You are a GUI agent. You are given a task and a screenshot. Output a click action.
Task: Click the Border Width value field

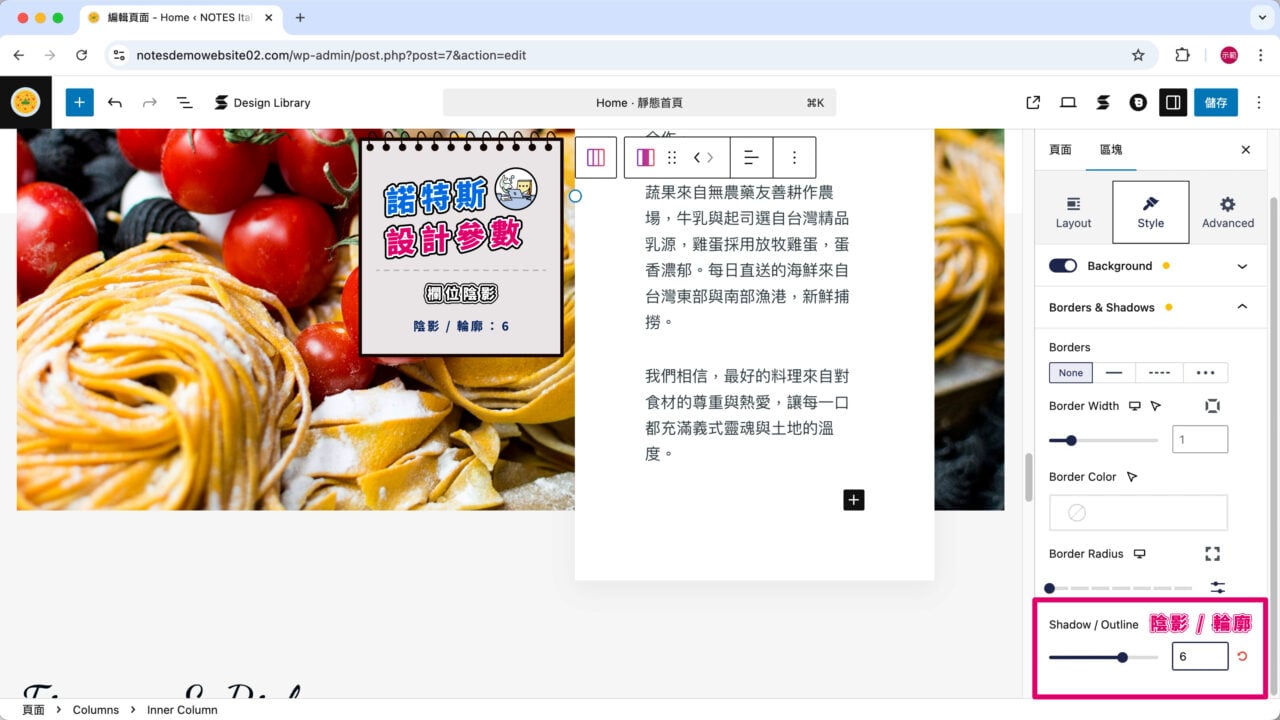(1199, 439)
